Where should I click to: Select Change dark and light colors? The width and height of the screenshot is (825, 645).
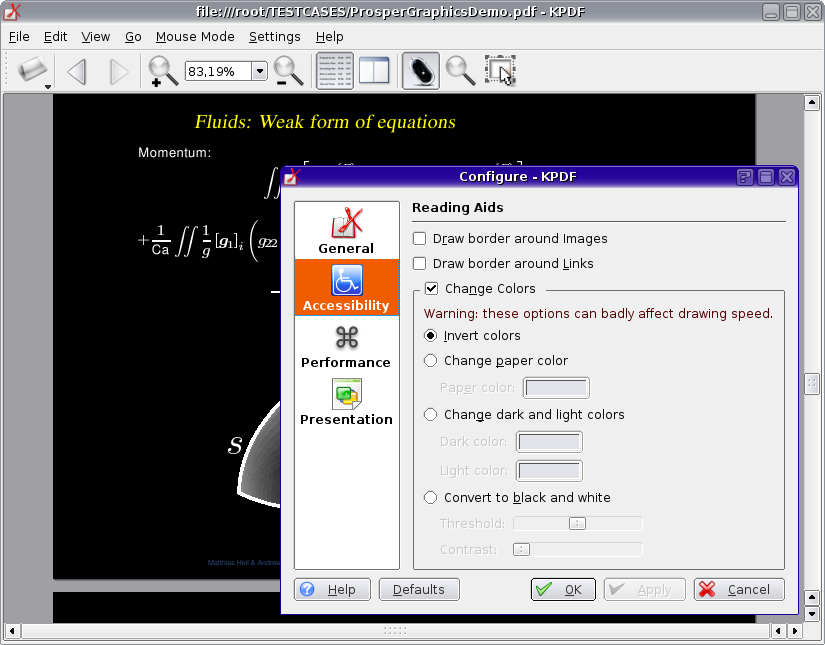(430, 415)
